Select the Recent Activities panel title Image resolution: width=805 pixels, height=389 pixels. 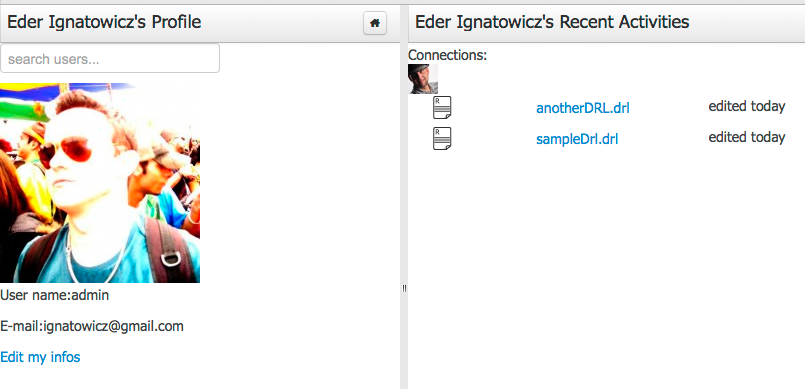tap(552, 22)
